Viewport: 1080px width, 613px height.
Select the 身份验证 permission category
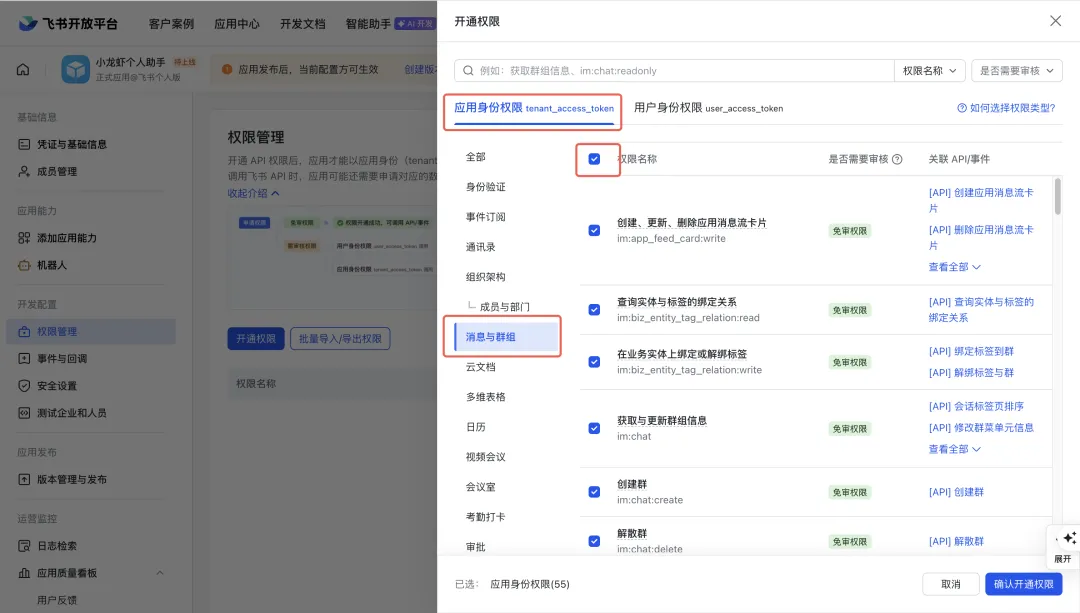(486, 187)
